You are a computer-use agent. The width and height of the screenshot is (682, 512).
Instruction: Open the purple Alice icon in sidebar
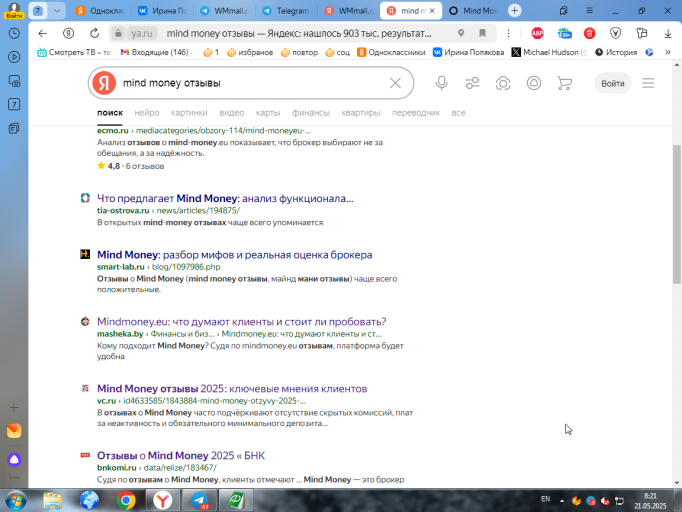(x=14, y=459)
